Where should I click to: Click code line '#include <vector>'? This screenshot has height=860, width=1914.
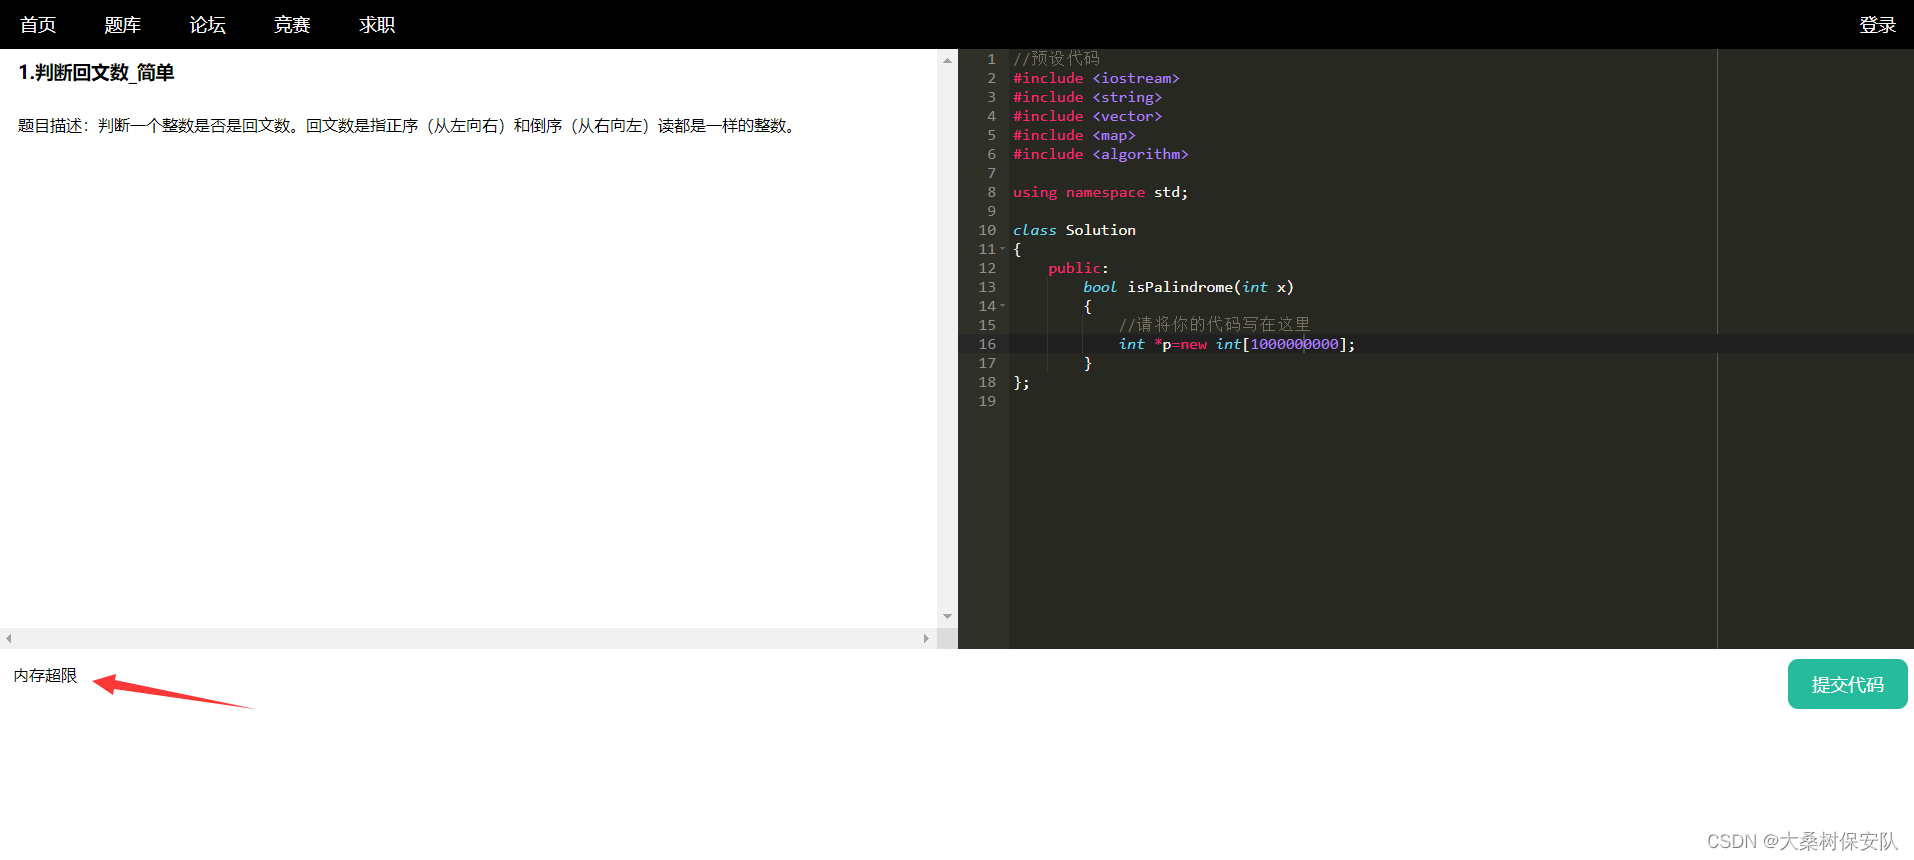1087,116
